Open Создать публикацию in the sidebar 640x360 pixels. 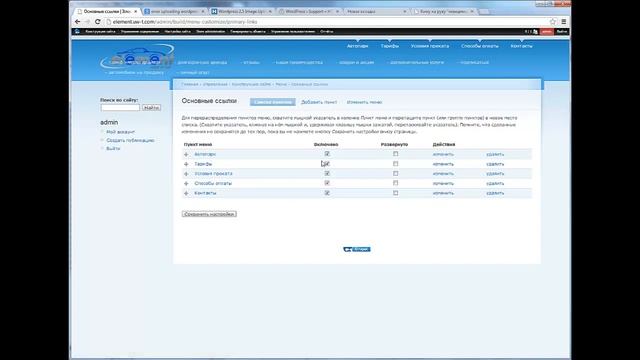[x=130, y=140]
